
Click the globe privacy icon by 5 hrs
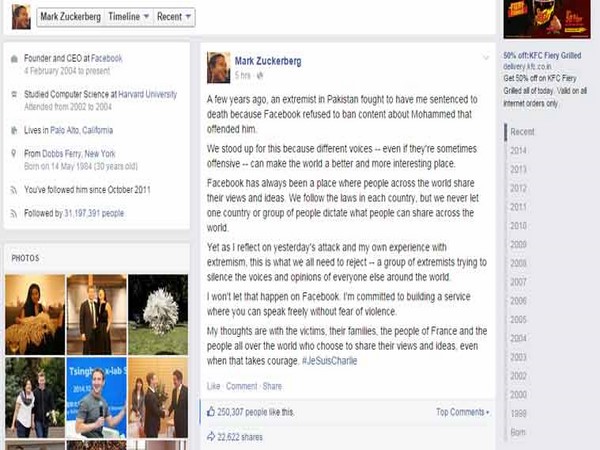pos(260,76)
